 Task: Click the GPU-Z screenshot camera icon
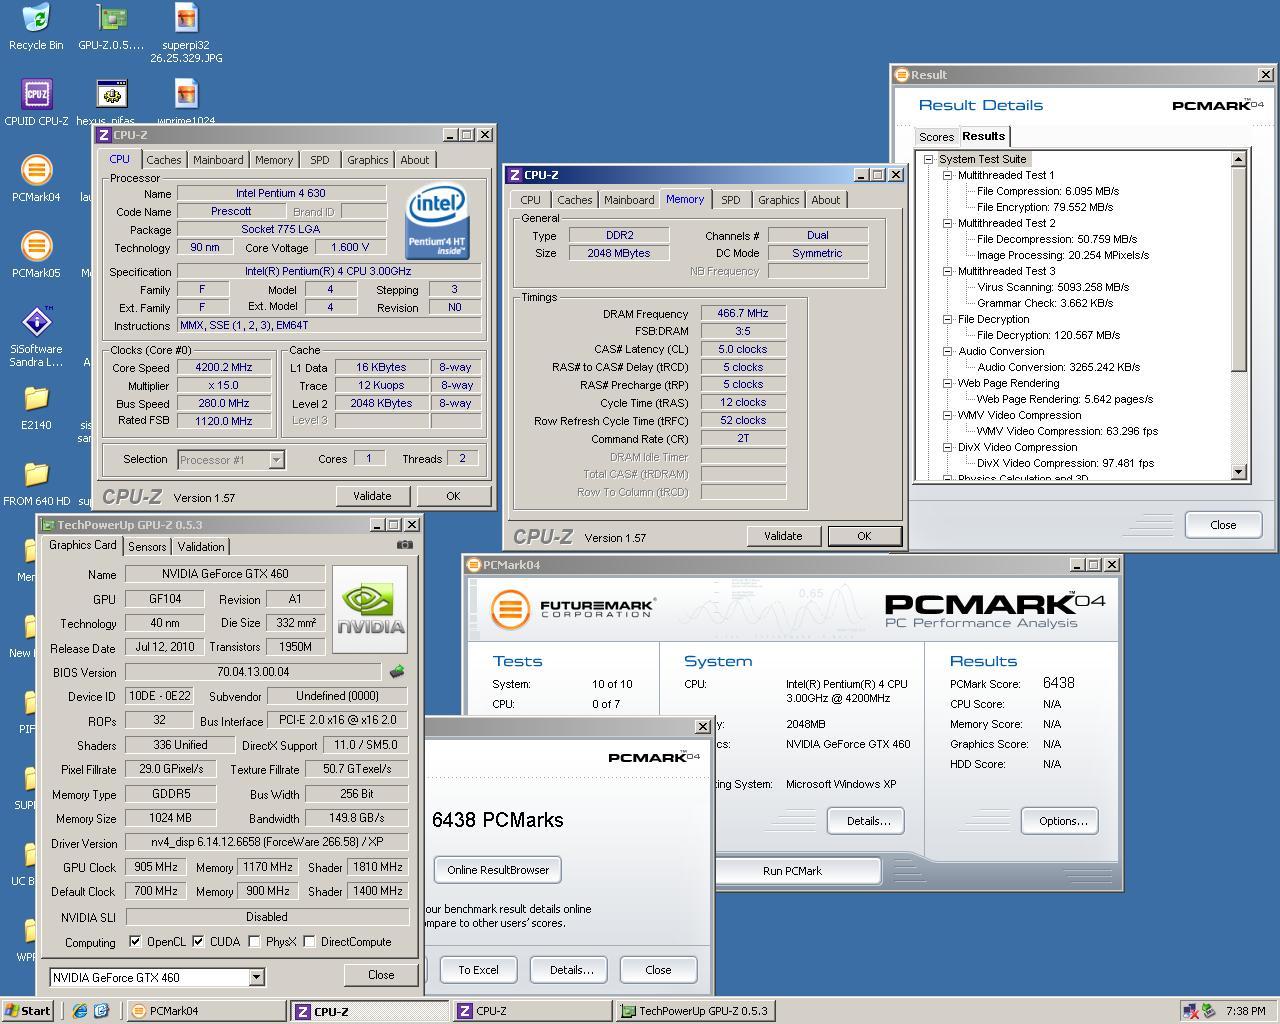[x=404, y=545]
